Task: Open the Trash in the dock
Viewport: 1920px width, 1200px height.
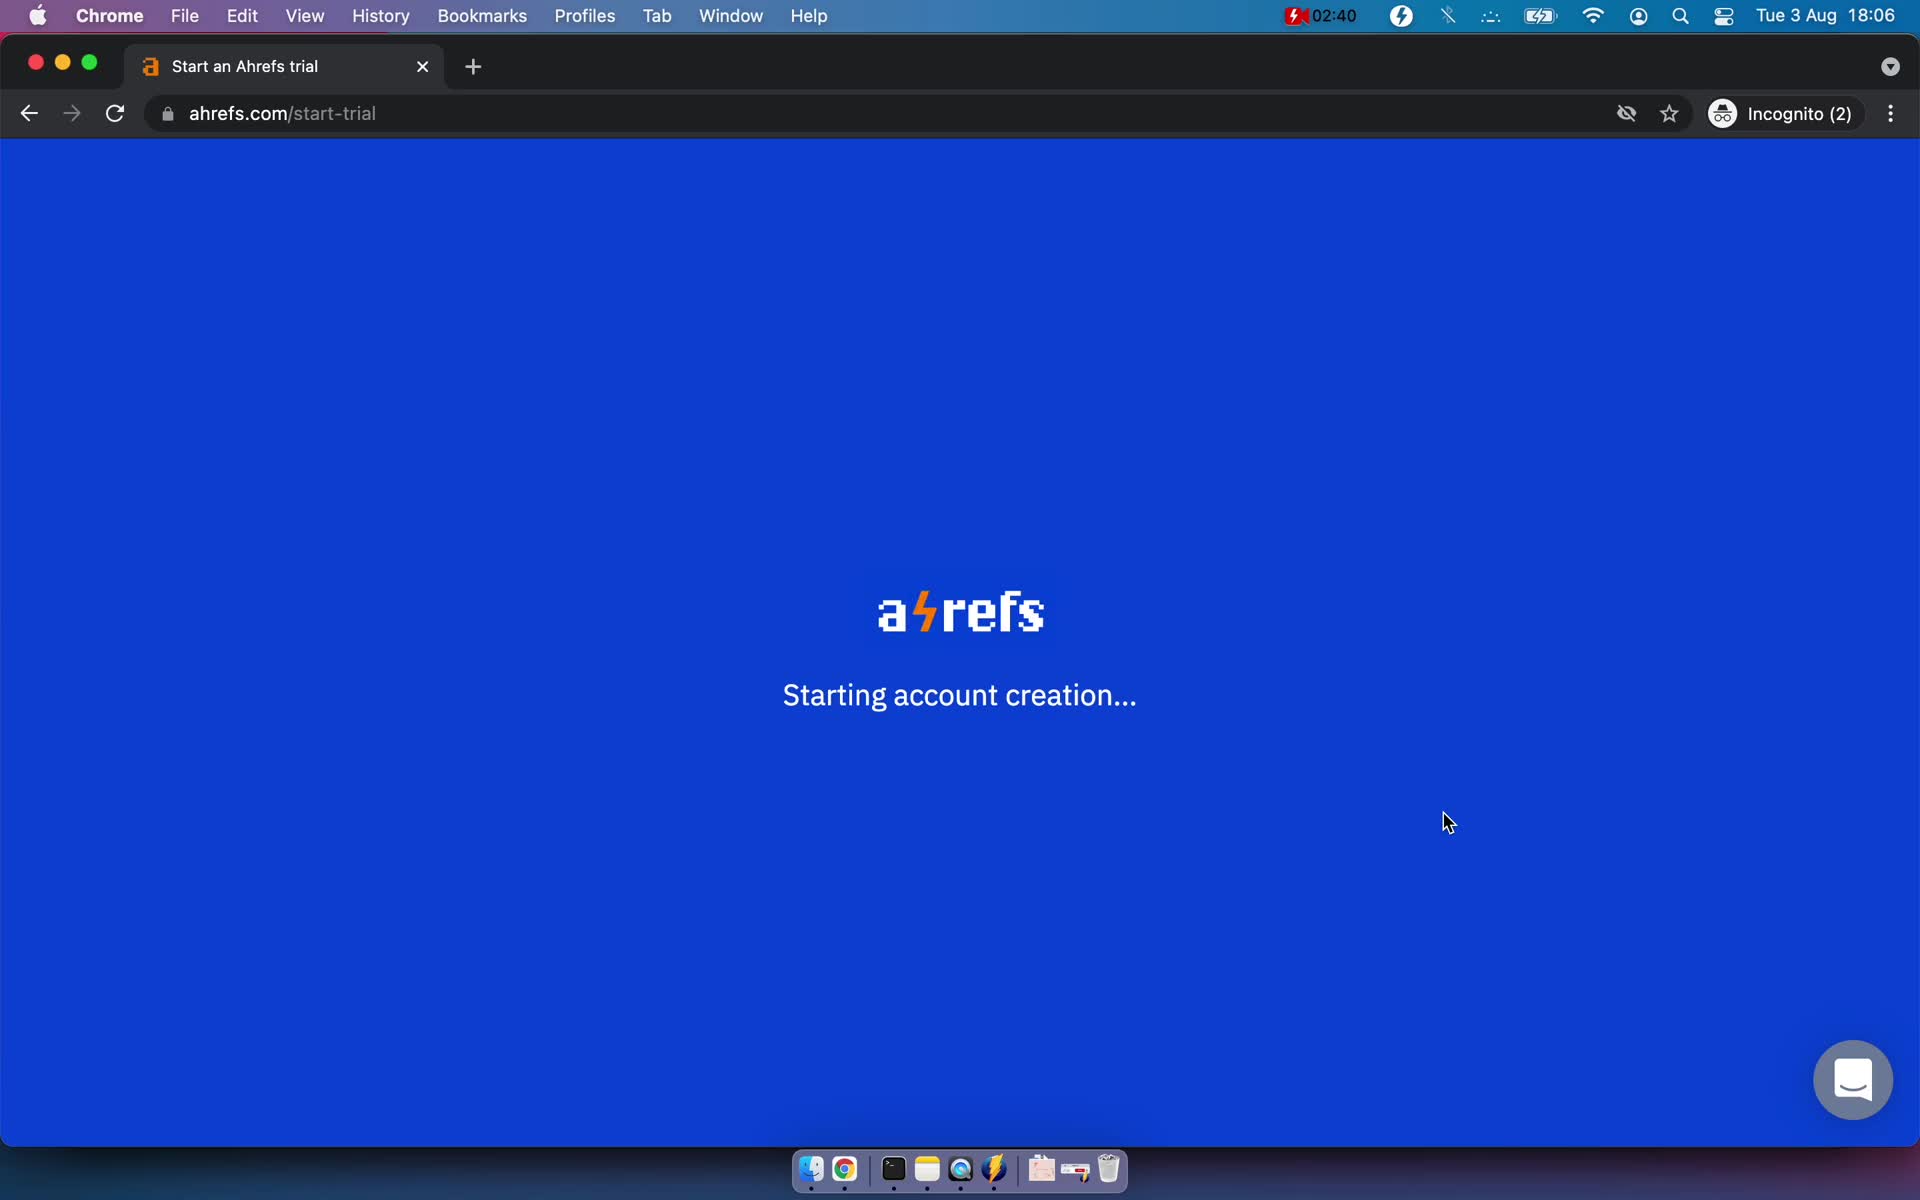Action: [x=1109, y=1169]
